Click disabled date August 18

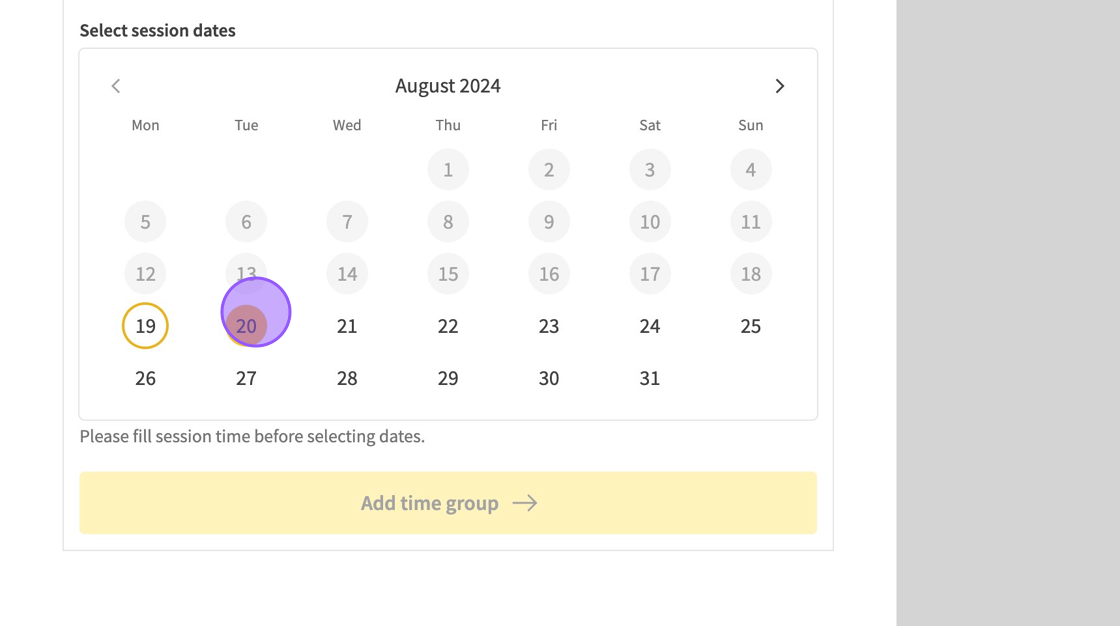coord(751,274)
